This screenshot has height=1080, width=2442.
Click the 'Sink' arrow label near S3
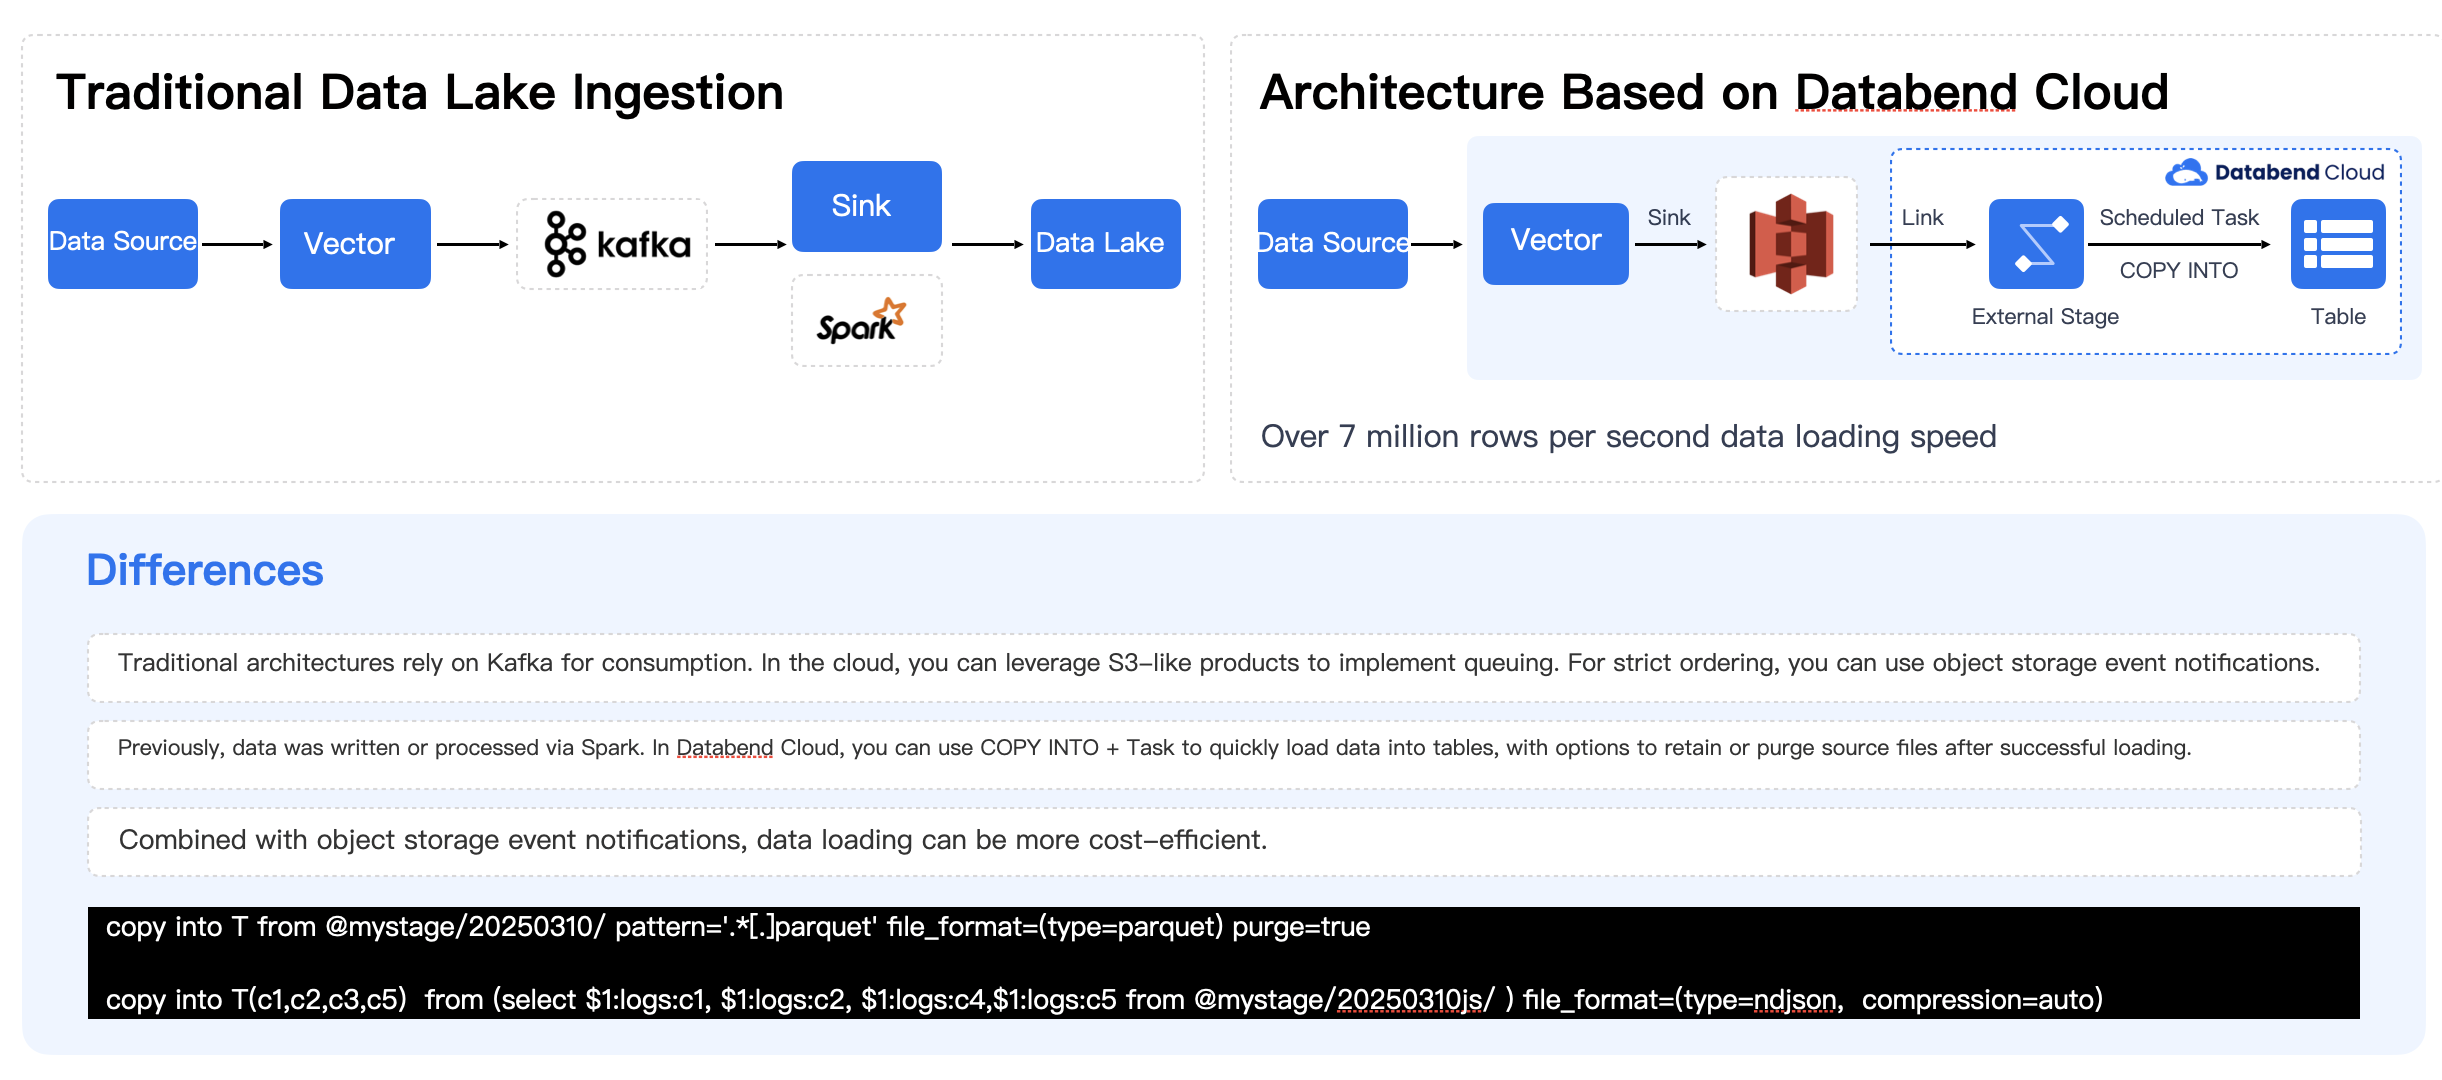tap(1669, 217)
